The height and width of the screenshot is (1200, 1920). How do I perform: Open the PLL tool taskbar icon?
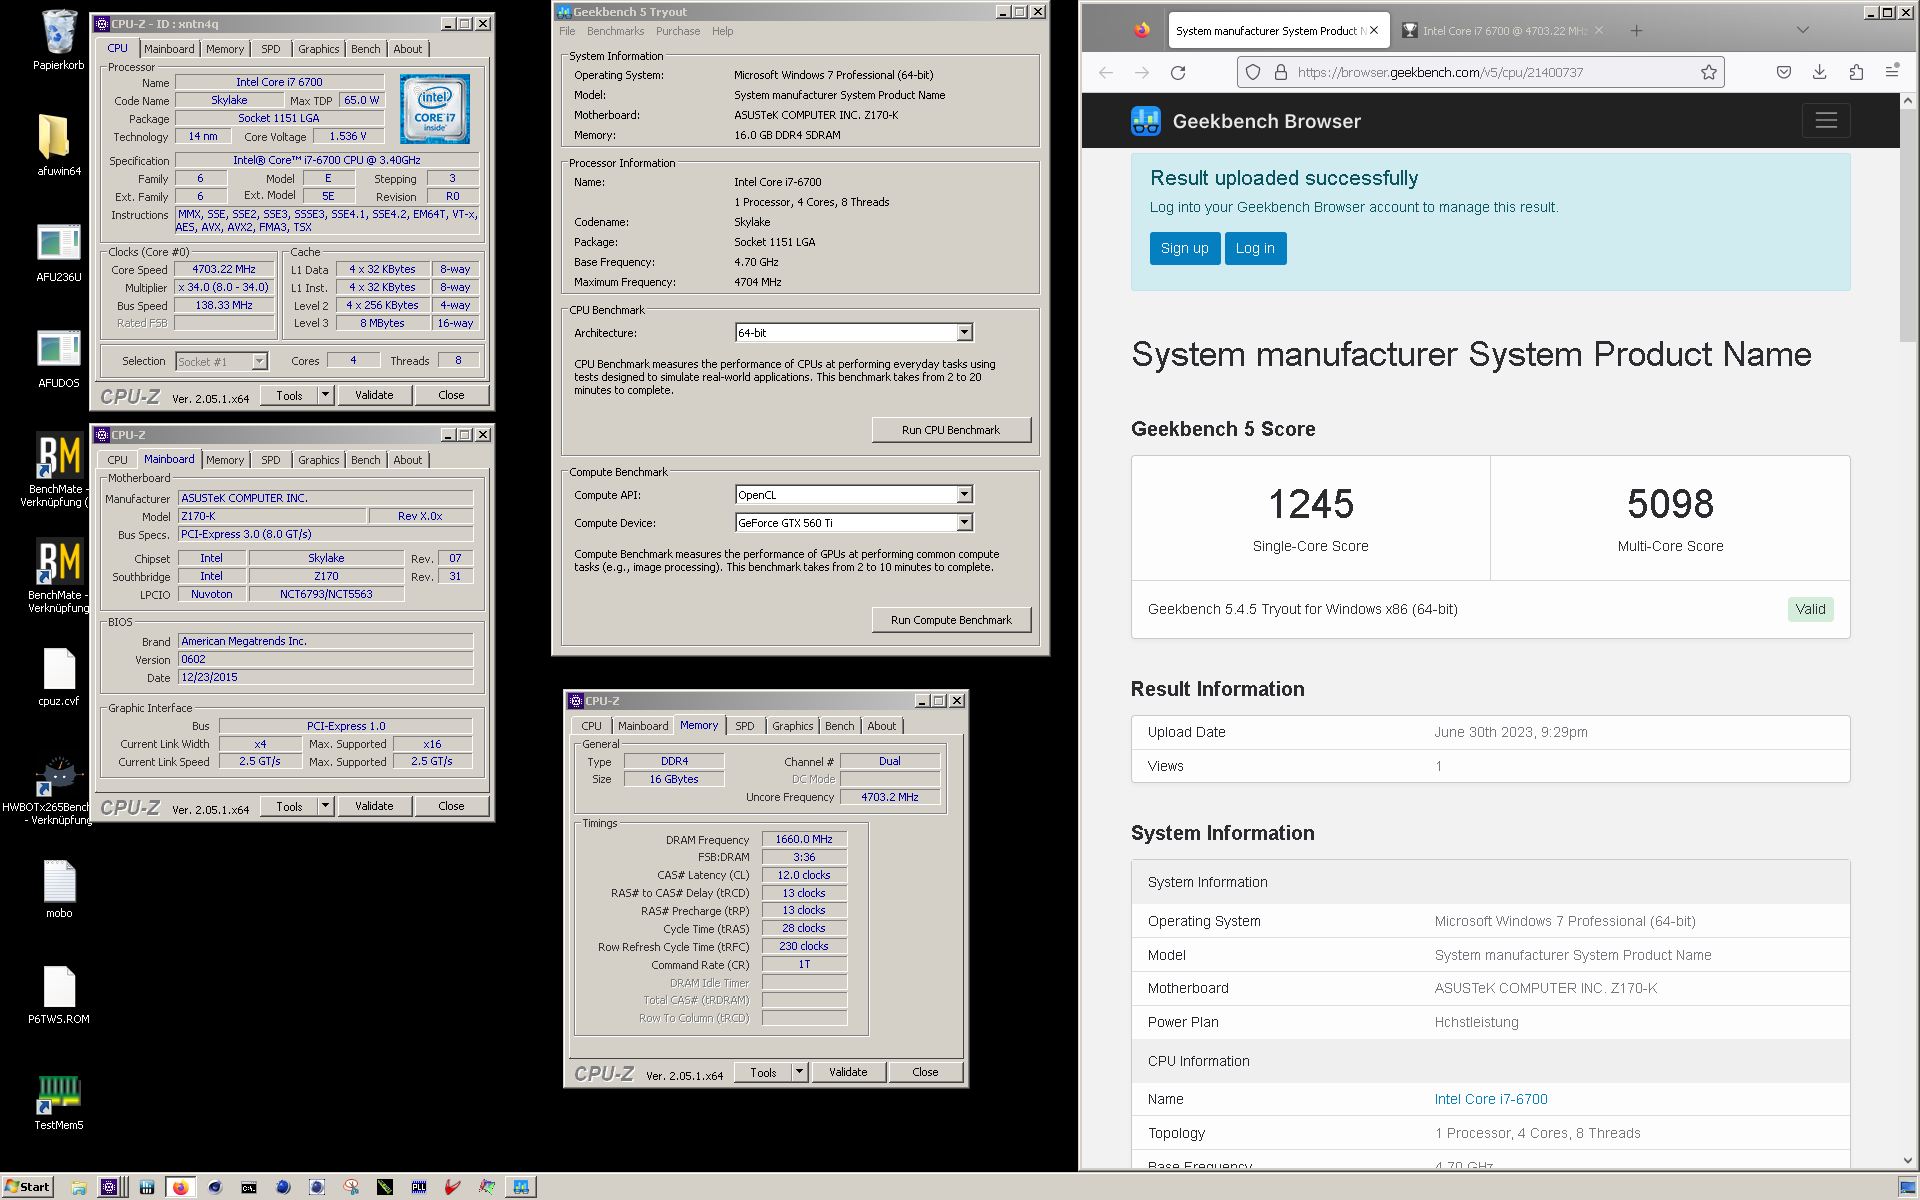click(x=419, y=1187)
